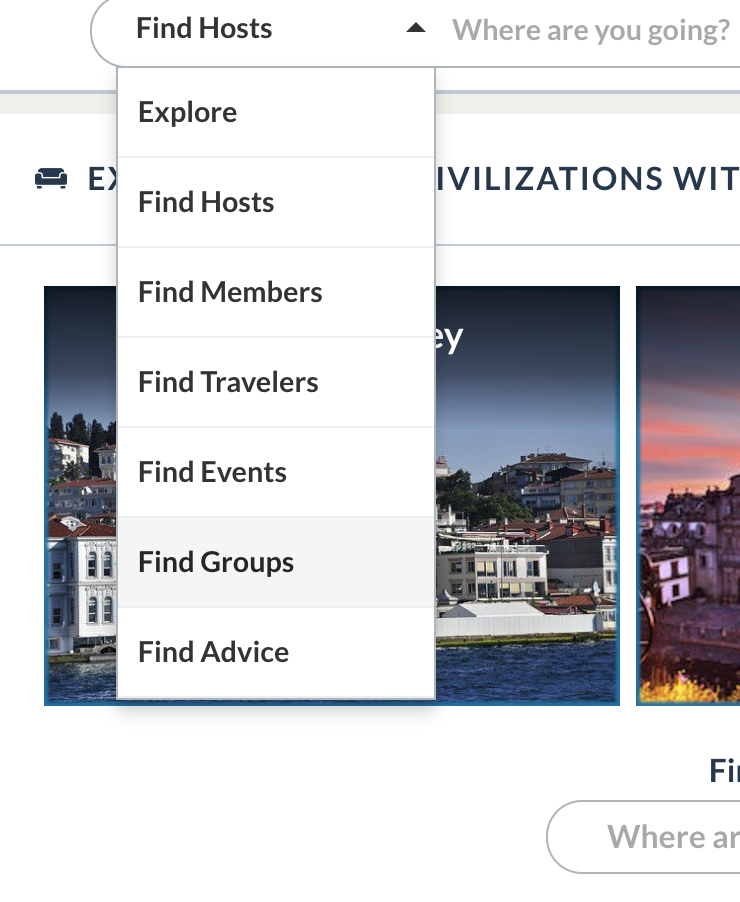Image resolution: width=740 pixels, height=902 pixels.
Task: Click the water area of the Turkey card
Action: click(527, 670)
